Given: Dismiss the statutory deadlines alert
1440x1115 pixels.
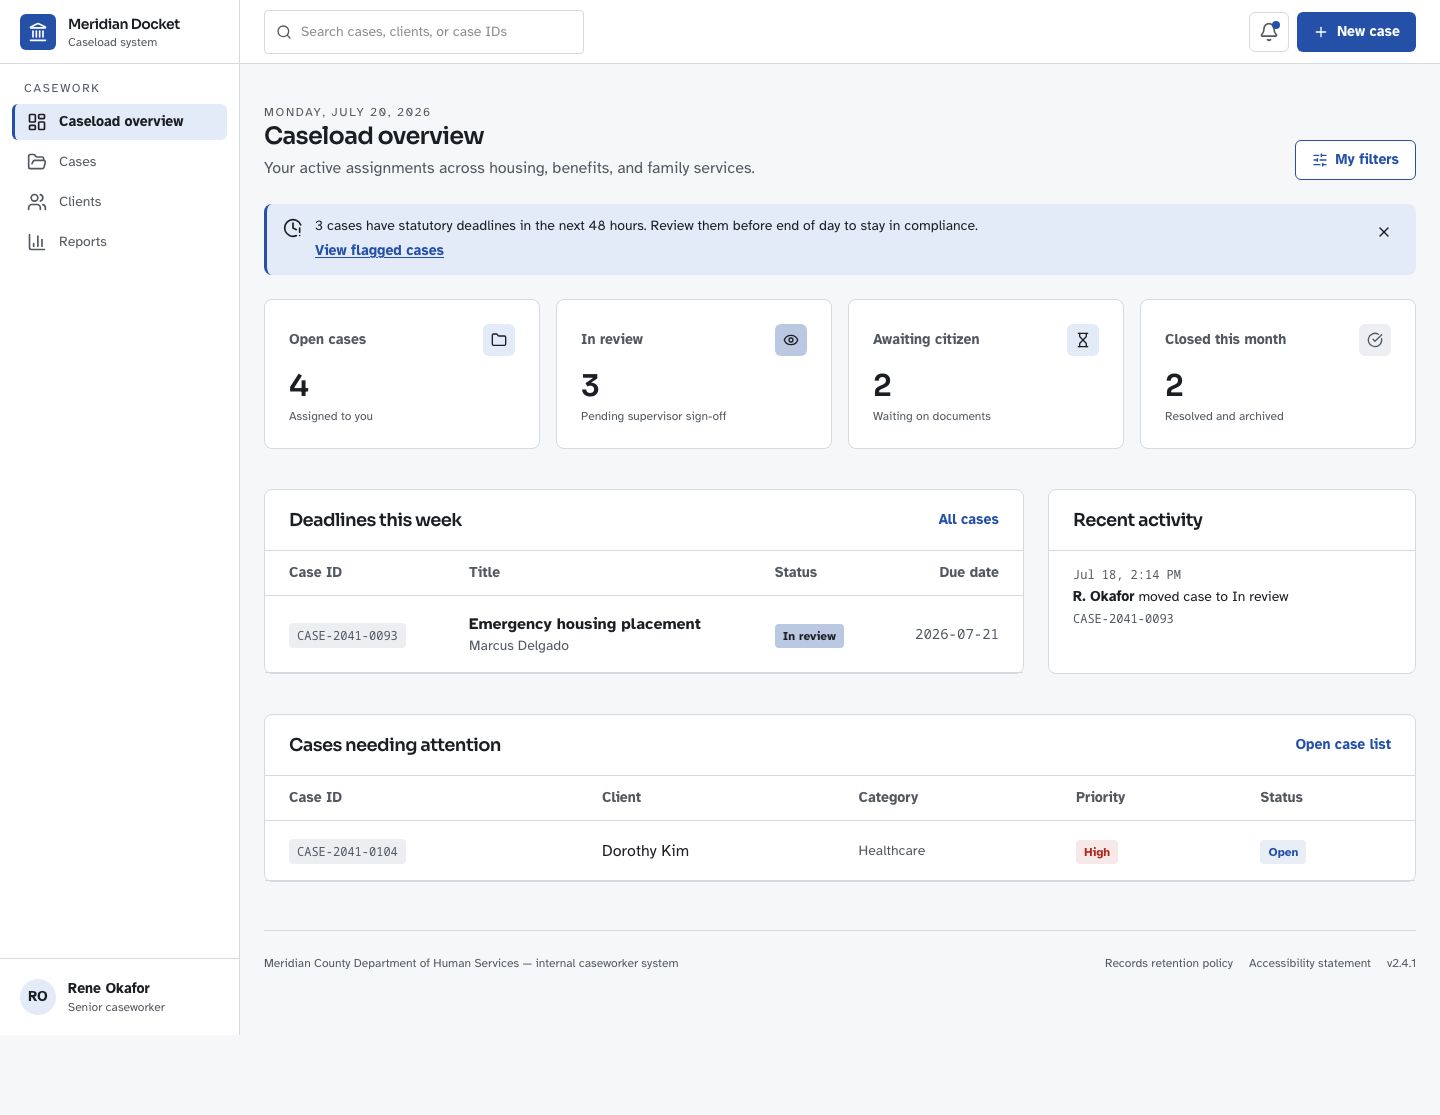Looking at the screenshot, I should [x=1384, y=232].
